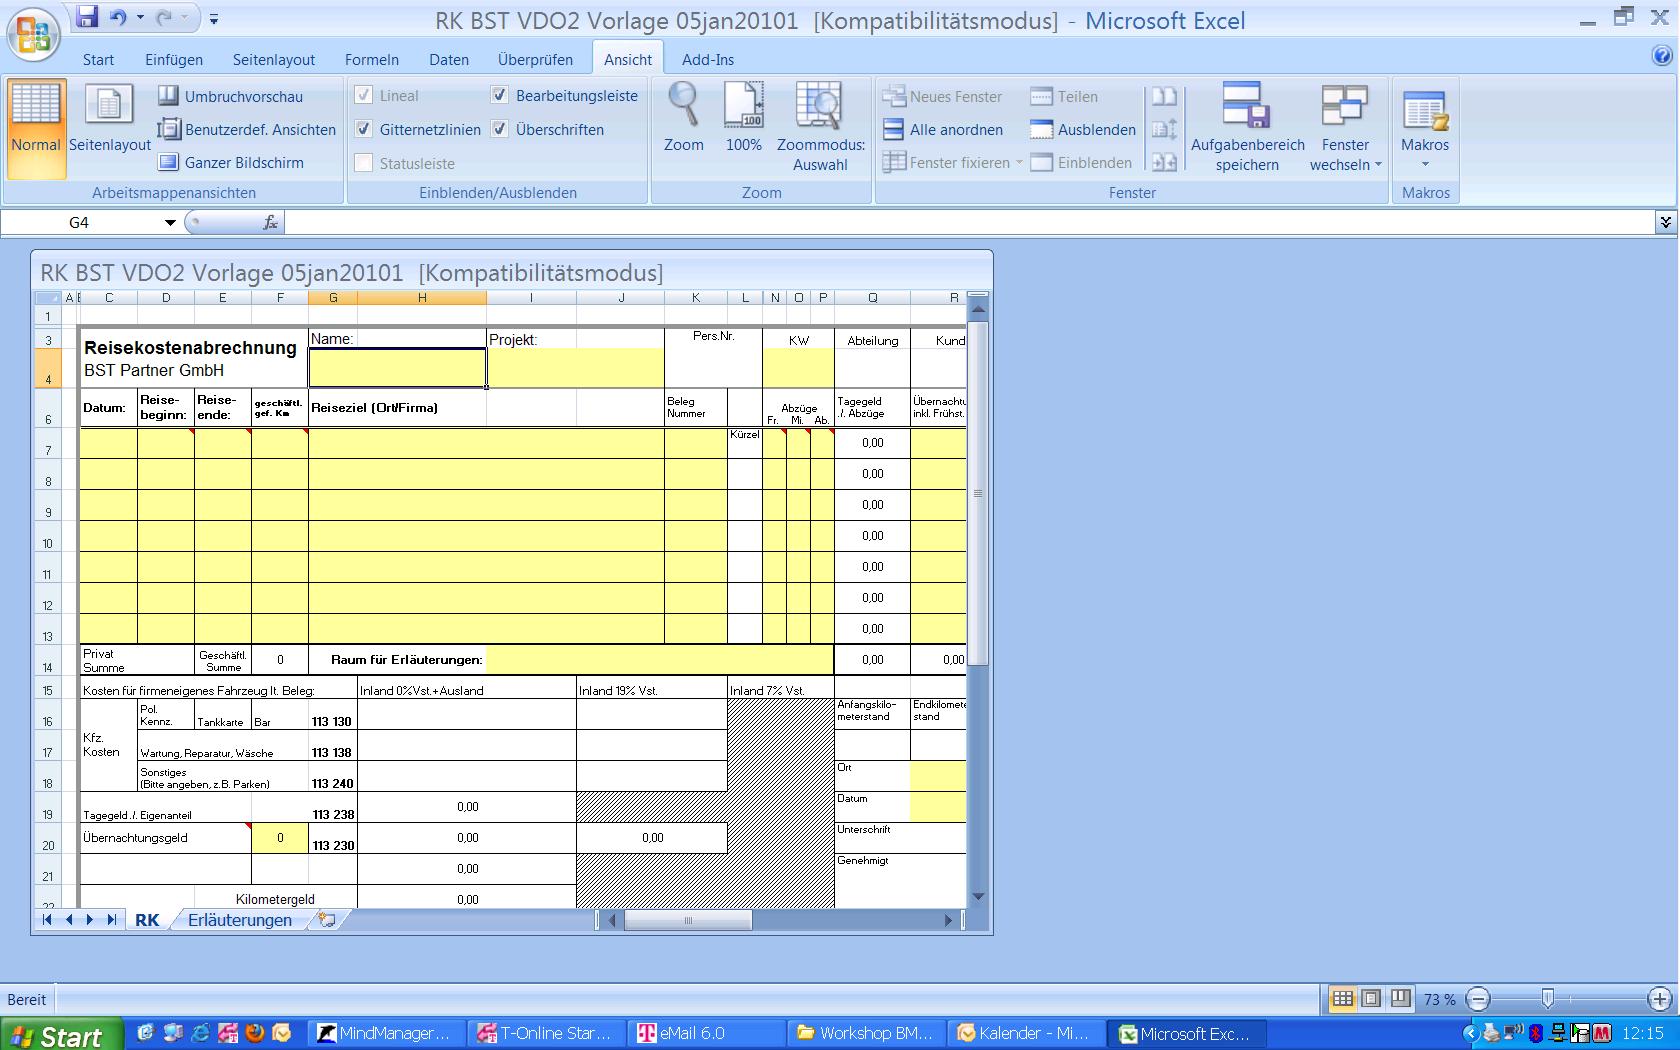Click the 73 % zoom level button
This screenshot has width=1680, height=1050.
[x=1439, y=999]
